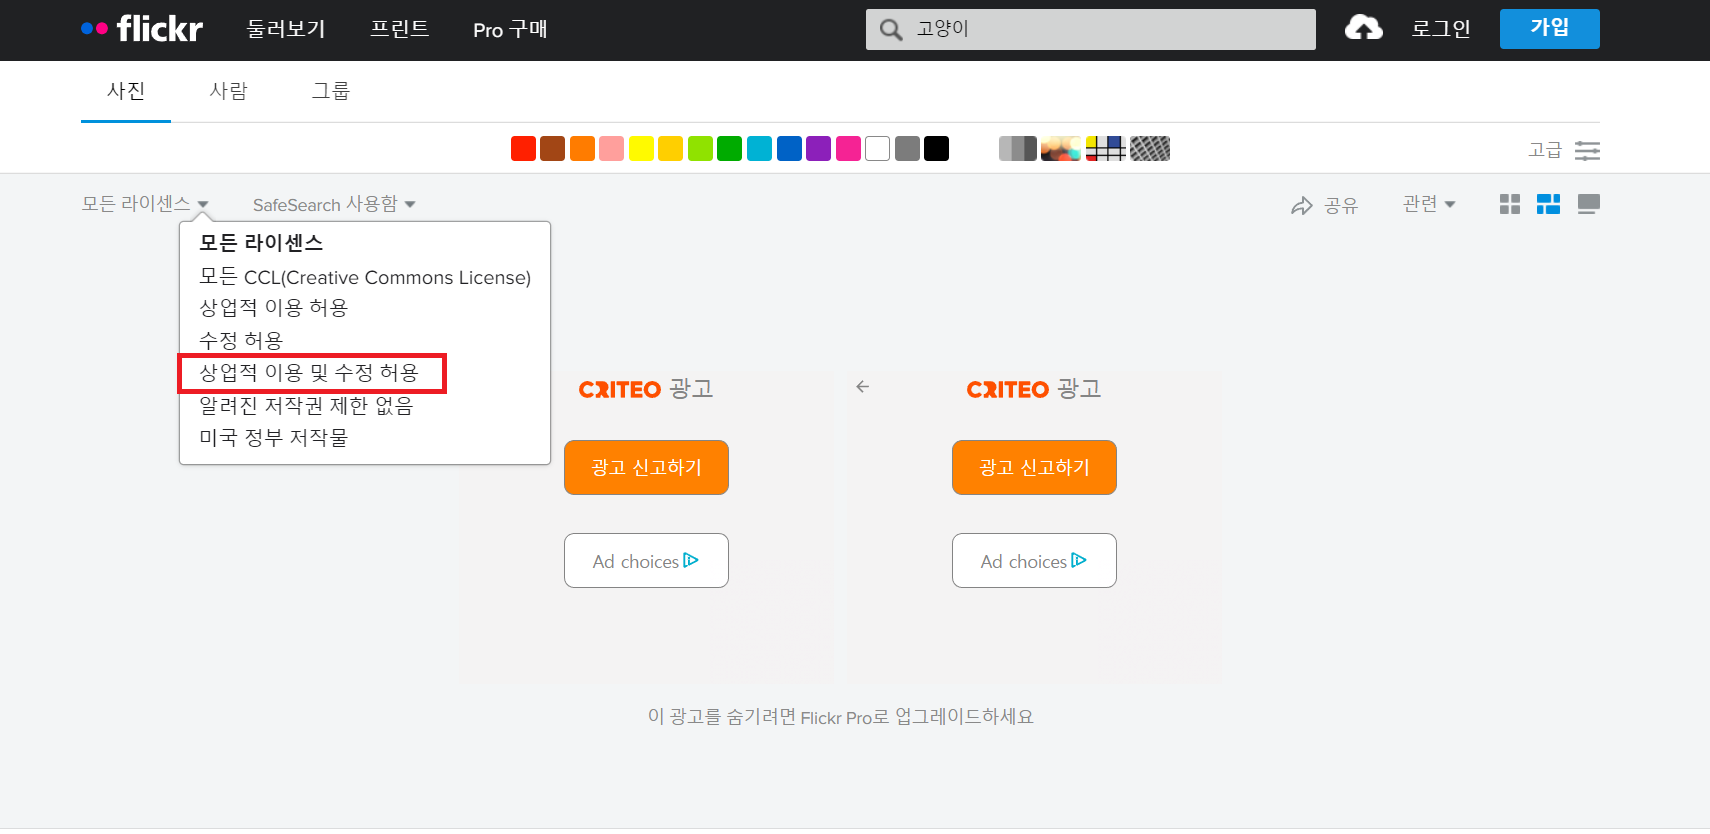Choose 미국 정부 저작물 license option

(273, 437)
